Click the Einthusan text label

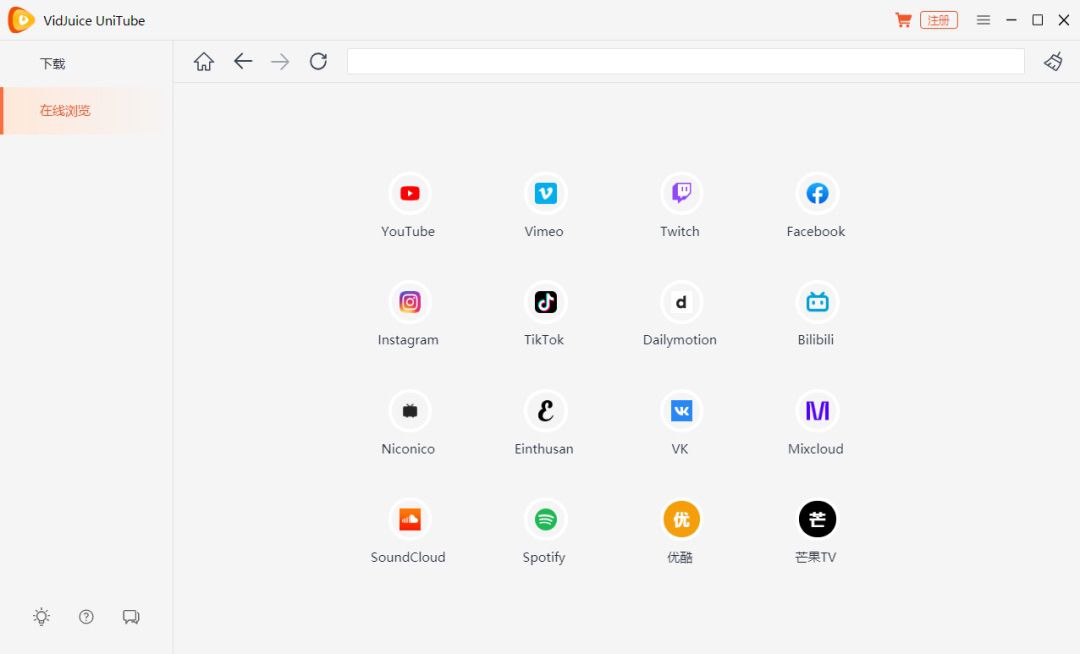543,448
